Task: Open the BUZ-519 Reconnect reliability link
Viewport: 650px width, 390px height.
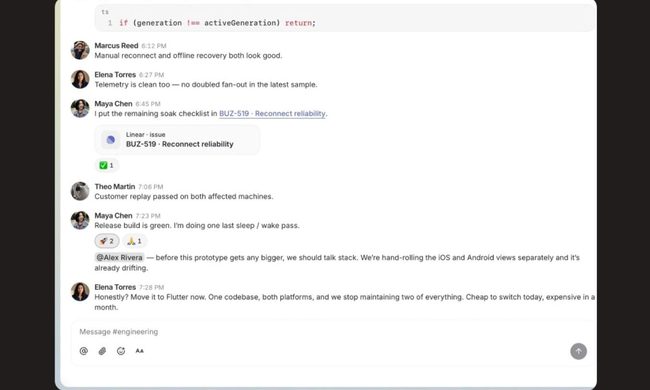Action: click(x=272, y=114)
